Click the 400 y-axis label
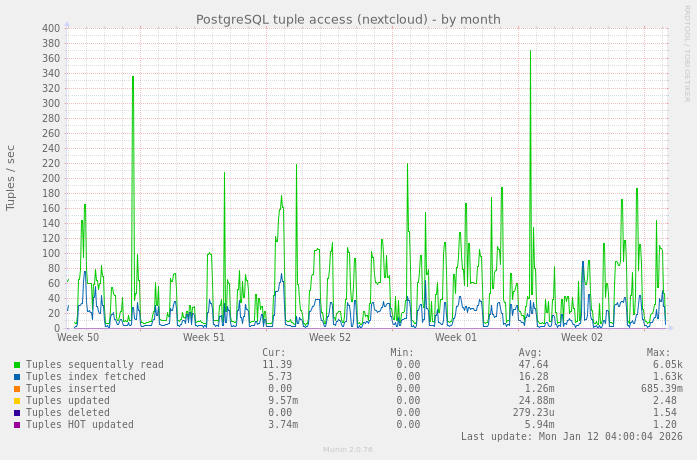The height and width of the screenshot is (460, 697). coord(51,28)
